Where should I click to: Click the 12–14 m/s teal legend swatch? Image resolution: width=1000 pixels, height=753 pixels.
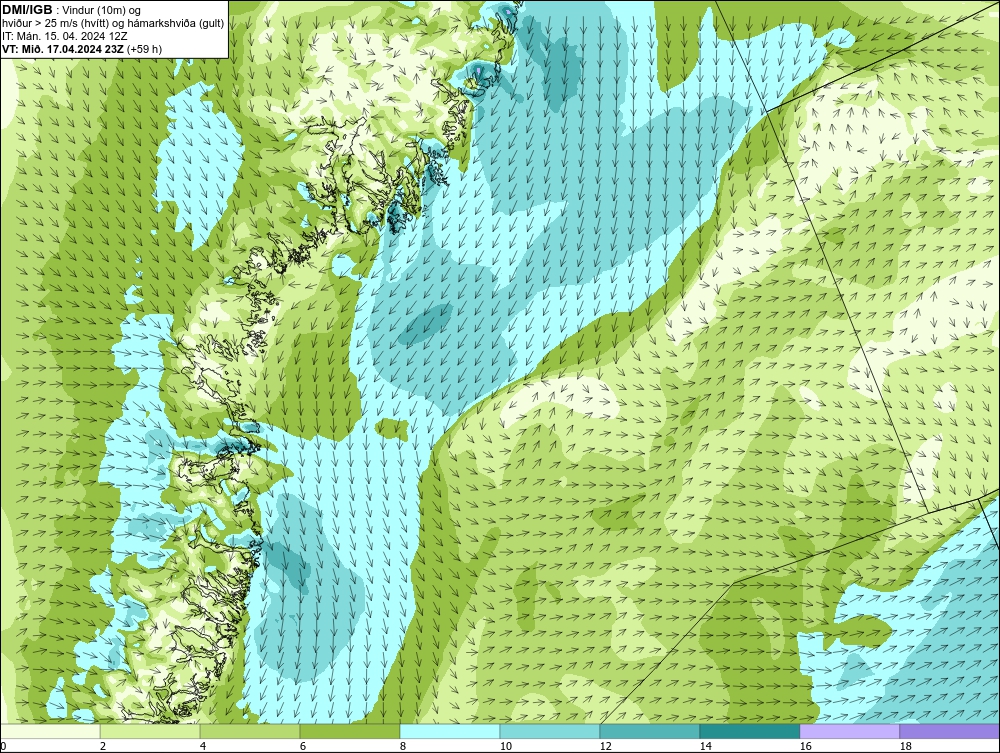tap(650, 731)
